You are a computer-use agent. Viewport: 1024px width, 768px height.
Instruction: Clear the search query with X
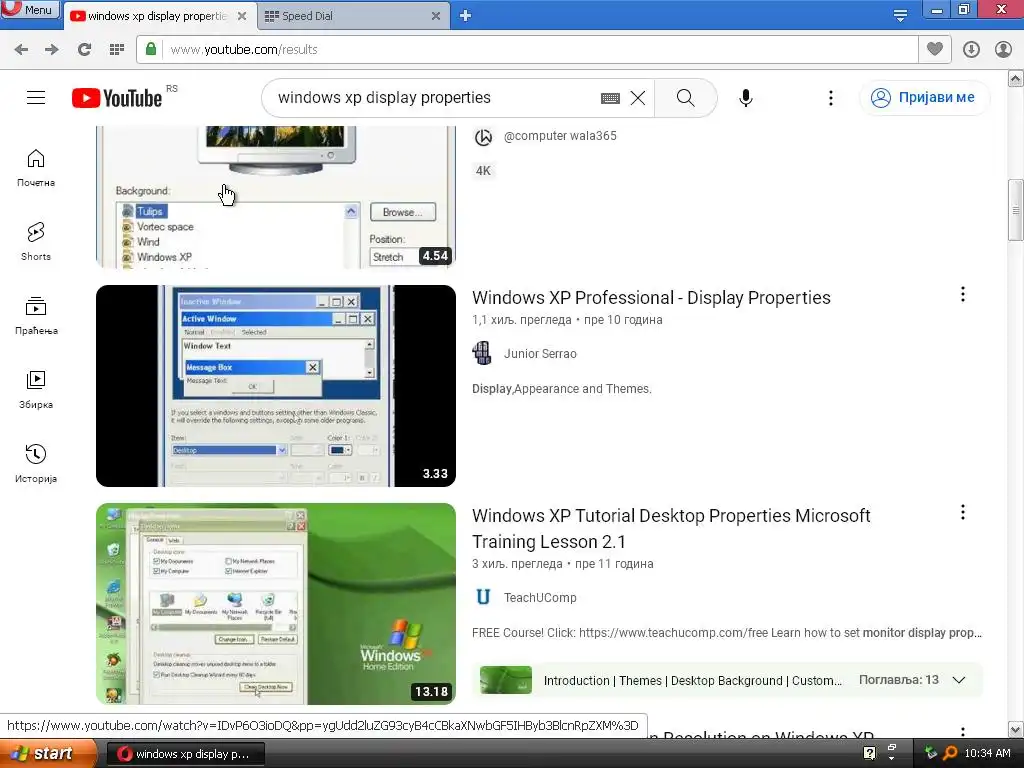[x=637, y=98]
